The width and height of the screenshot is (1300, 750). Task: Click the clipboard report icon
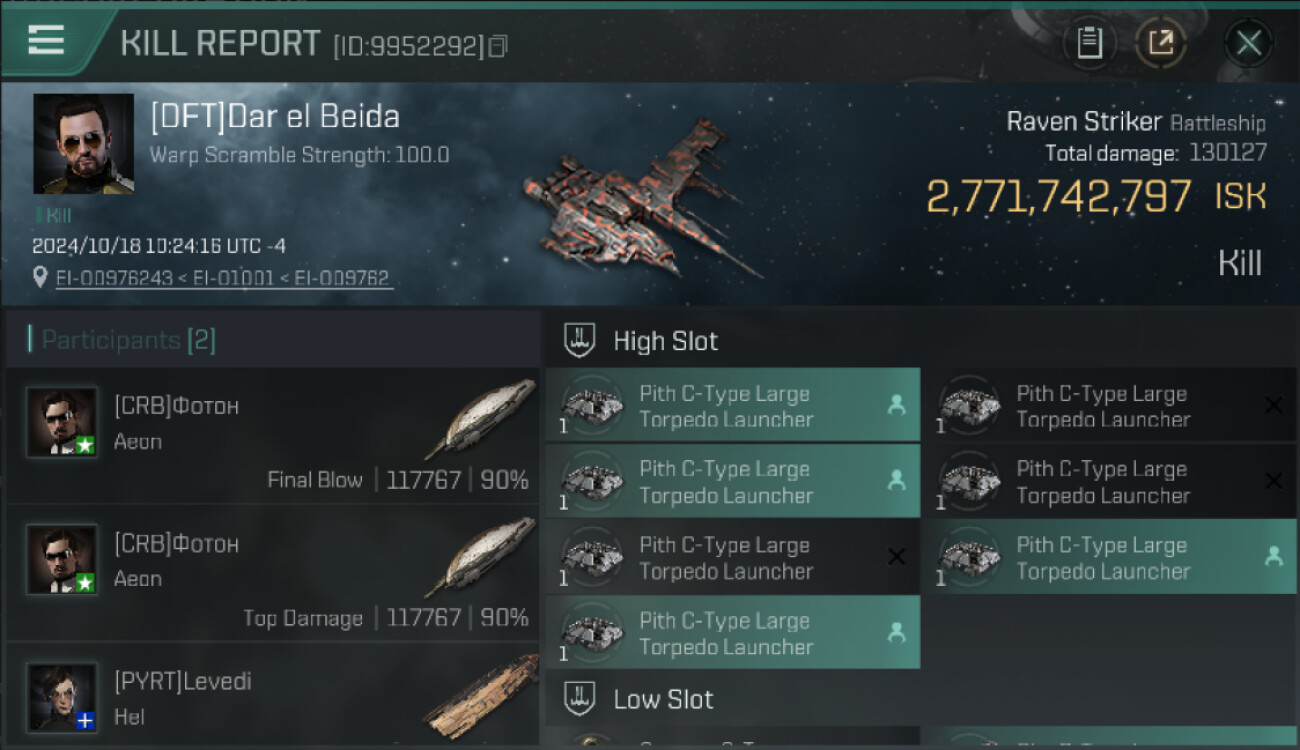pyautogui.click(x=1089, y=43)
